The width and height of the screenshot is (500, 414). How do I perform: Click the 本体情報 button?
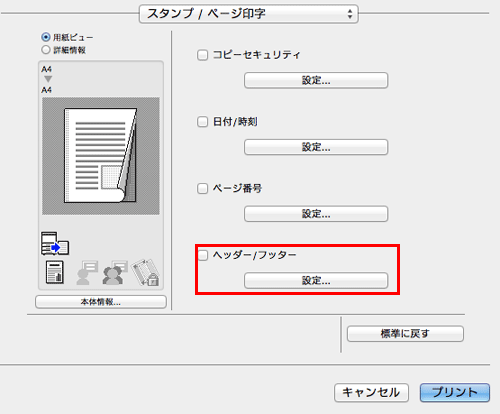click(101, 302)
